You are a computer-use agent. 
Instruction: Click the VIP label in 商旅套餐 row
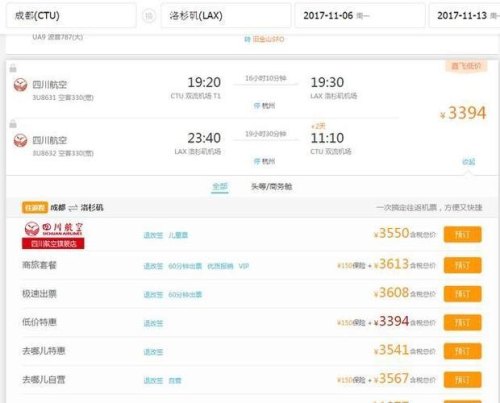click(x=244, y=266)
